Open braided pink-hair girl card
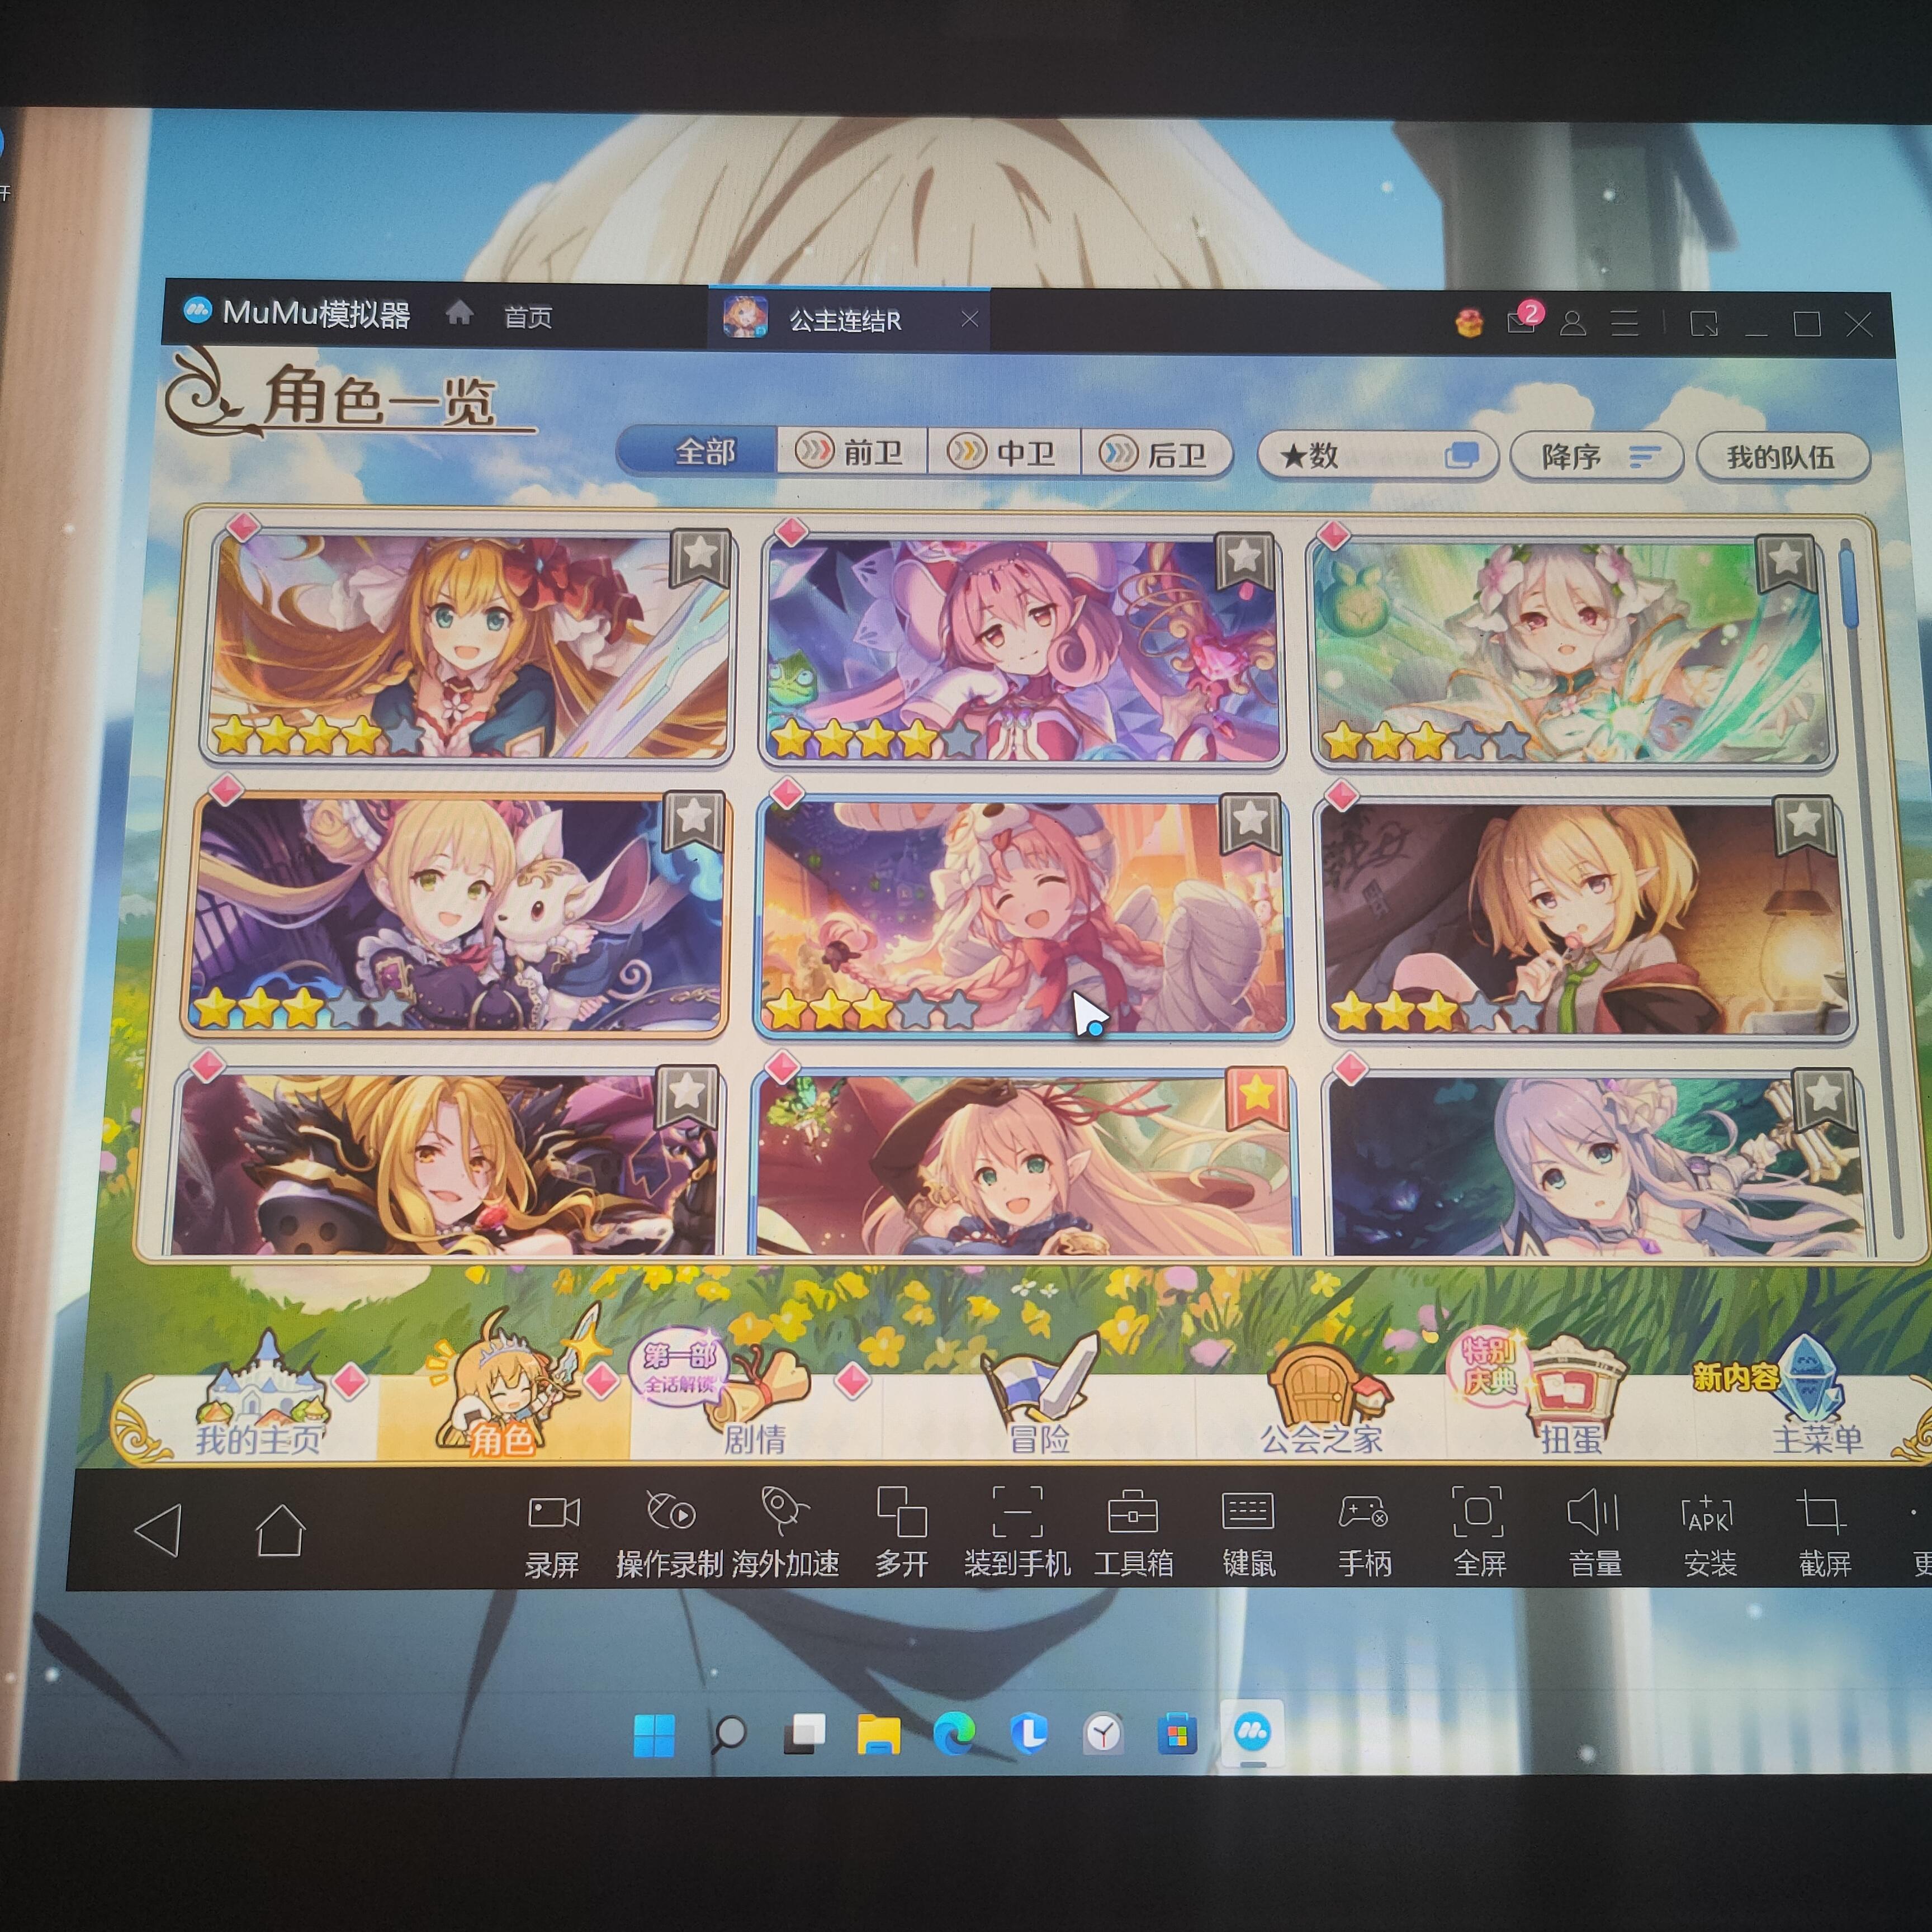The width and height of the screenshot is (1932, 1932). [1024, 916]
